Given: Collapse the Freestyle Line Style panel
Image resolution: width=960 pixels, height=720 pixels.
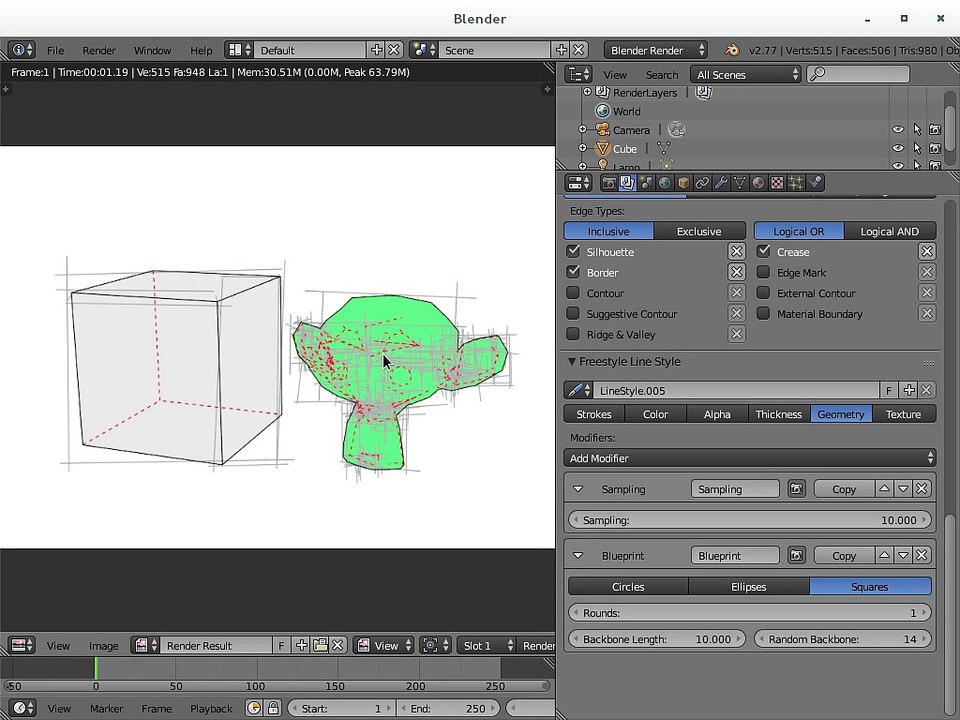Looking at the screenshot, I should pyautogui.click(x=572, y=361).
